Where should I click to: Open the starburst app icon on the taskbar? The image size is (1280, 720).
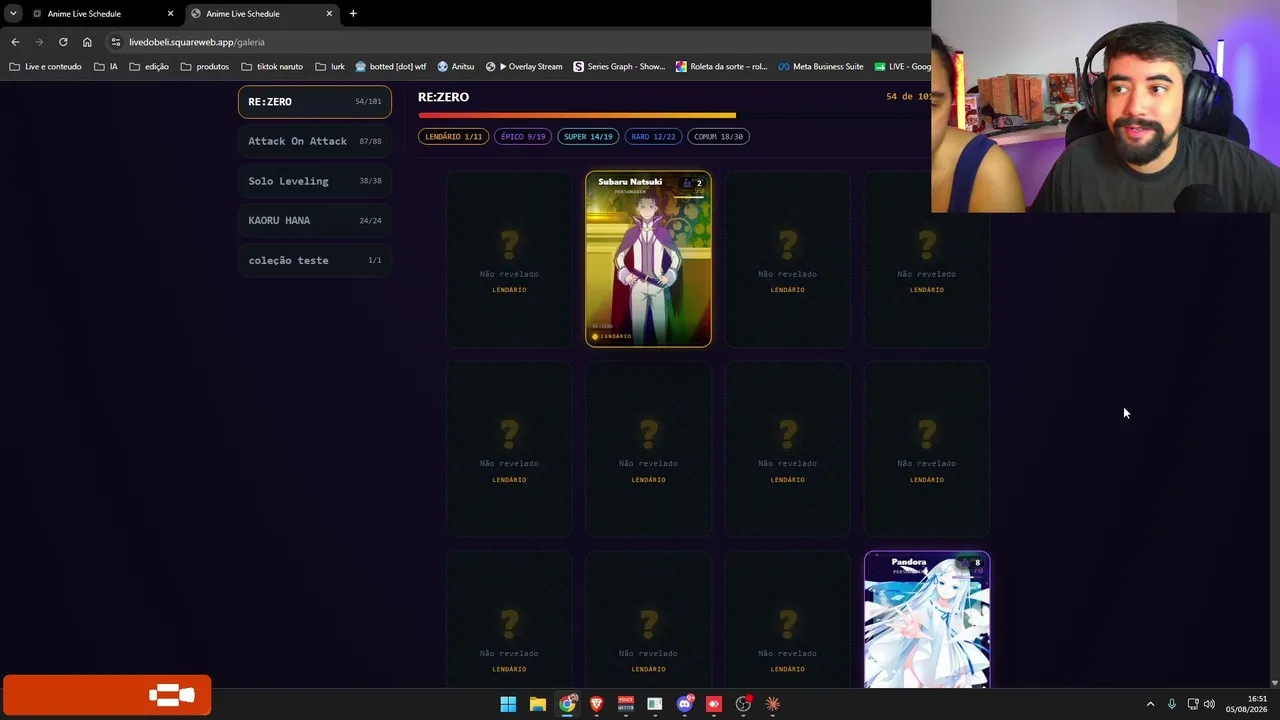tap(772, 704)
